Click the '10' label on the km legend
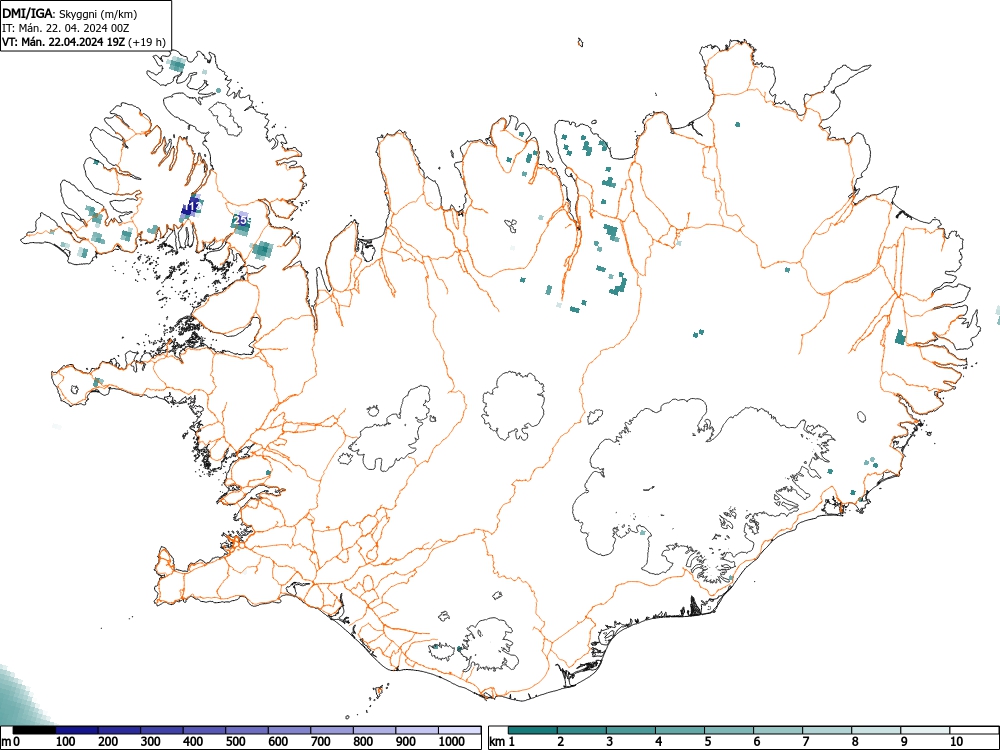The image size is (1000, 750). [x=956, y=742]
